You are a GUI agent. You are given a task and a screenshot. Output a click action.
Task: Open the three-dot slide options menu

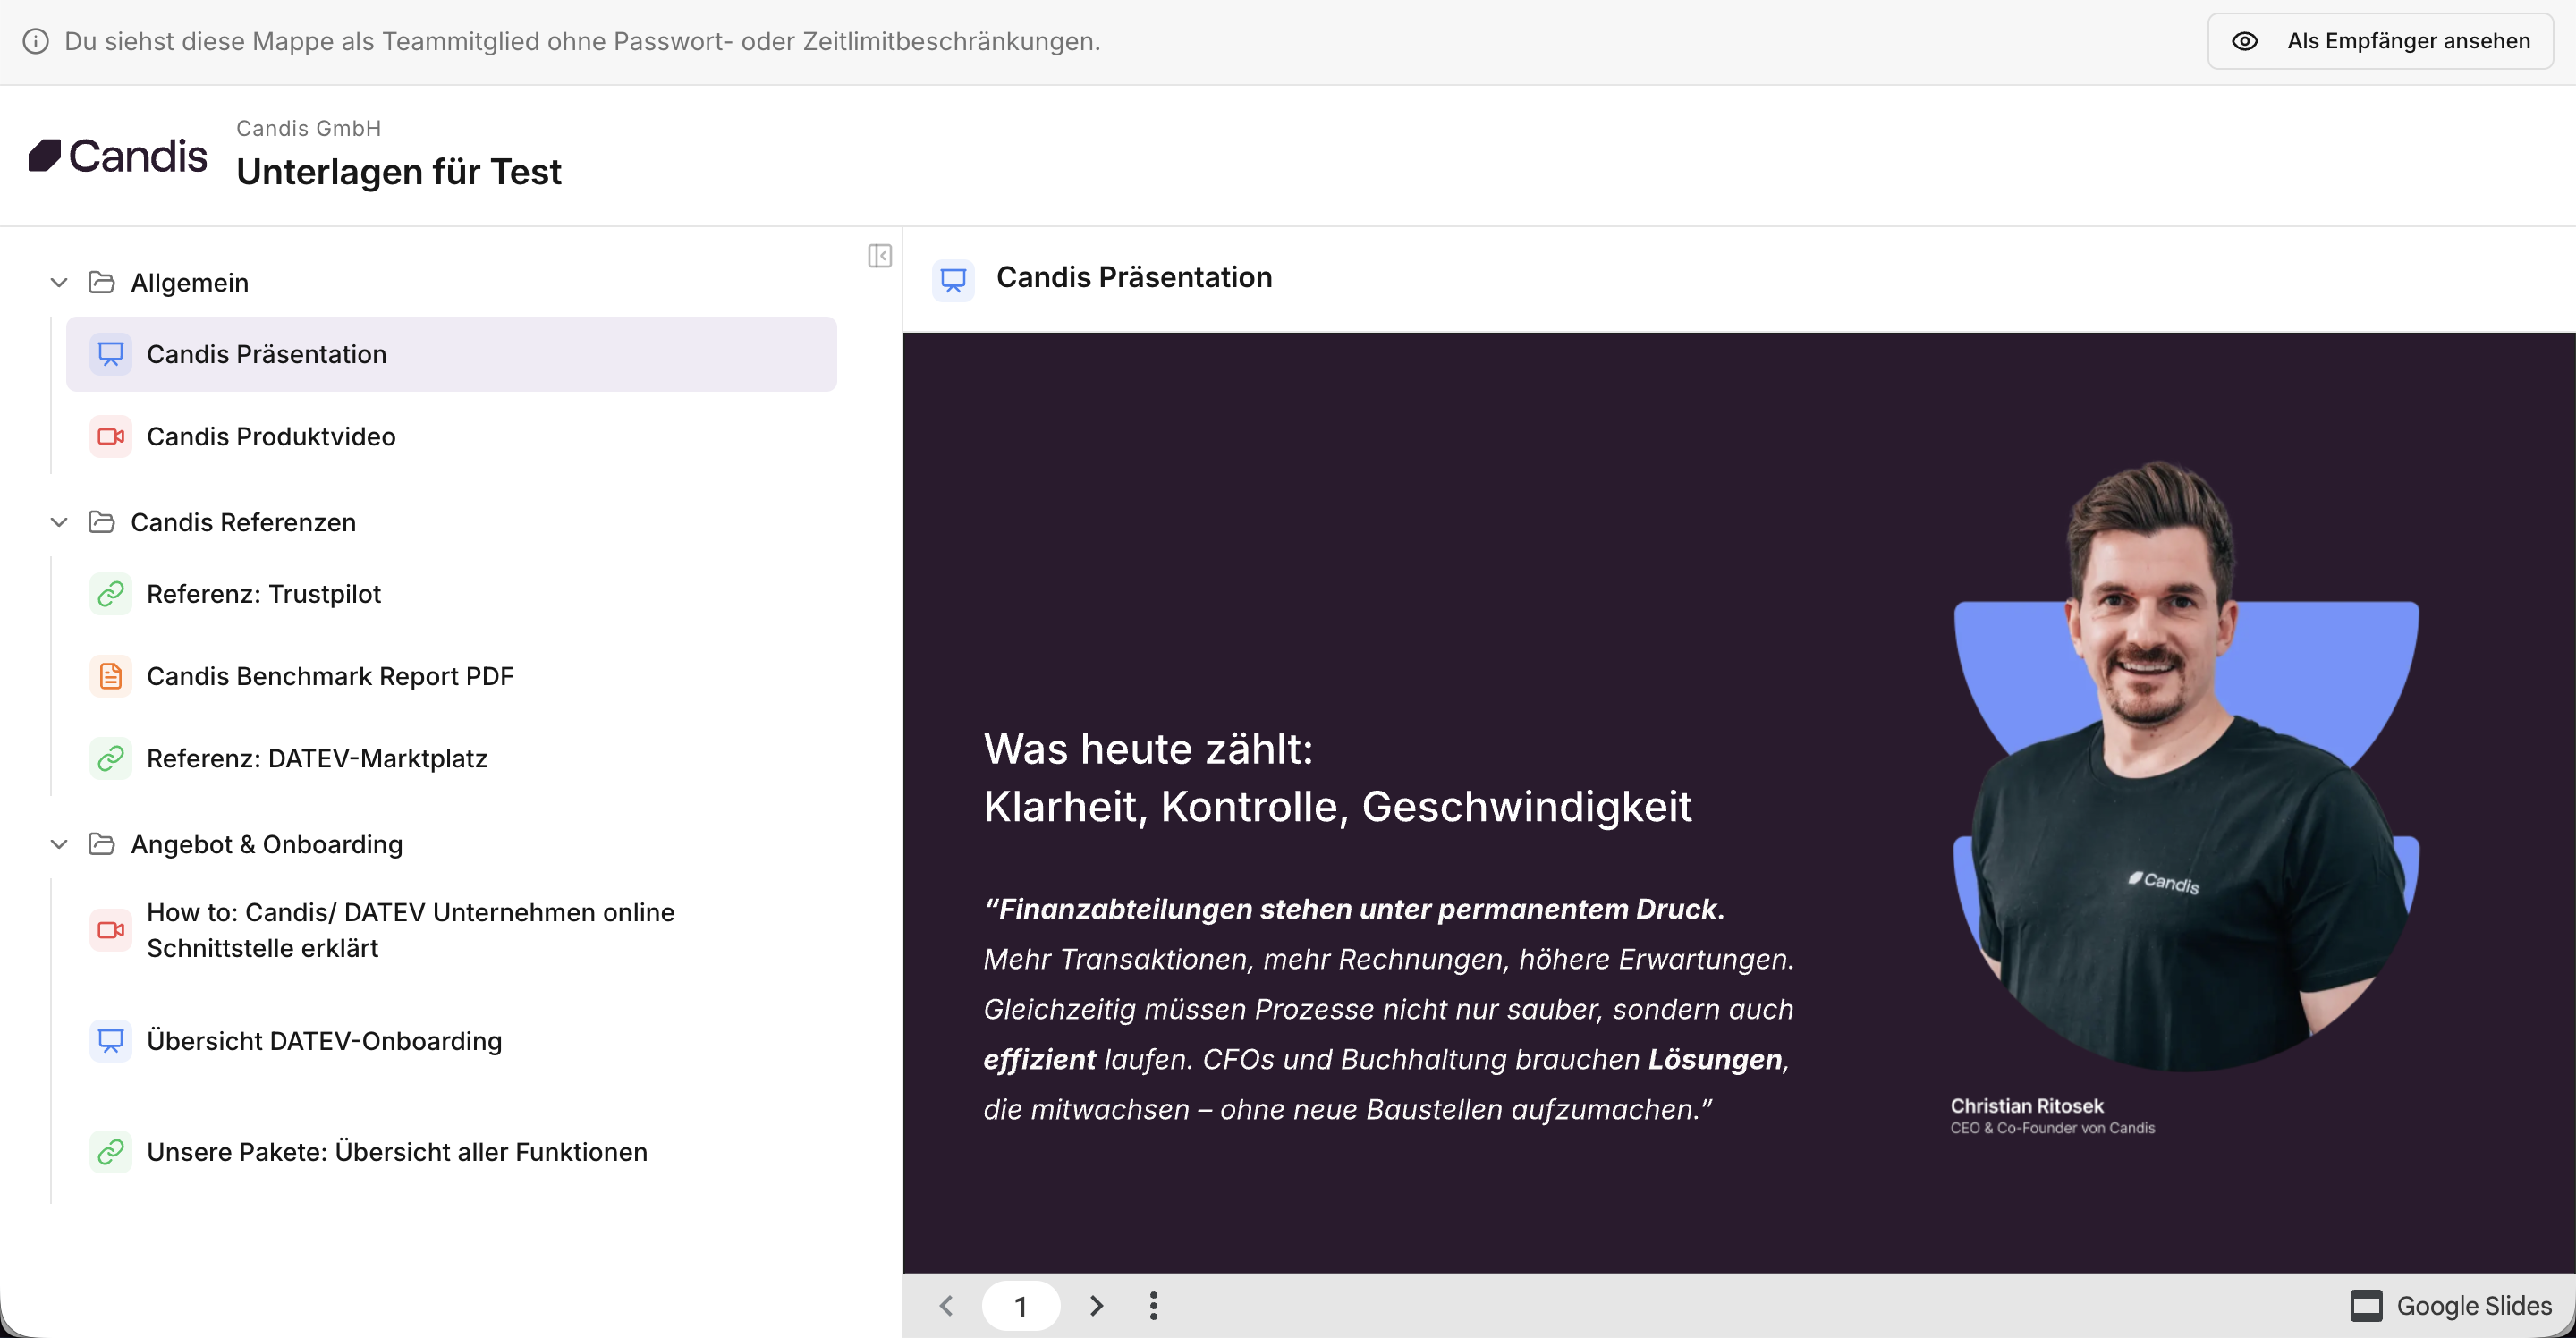(1153, 1305)
